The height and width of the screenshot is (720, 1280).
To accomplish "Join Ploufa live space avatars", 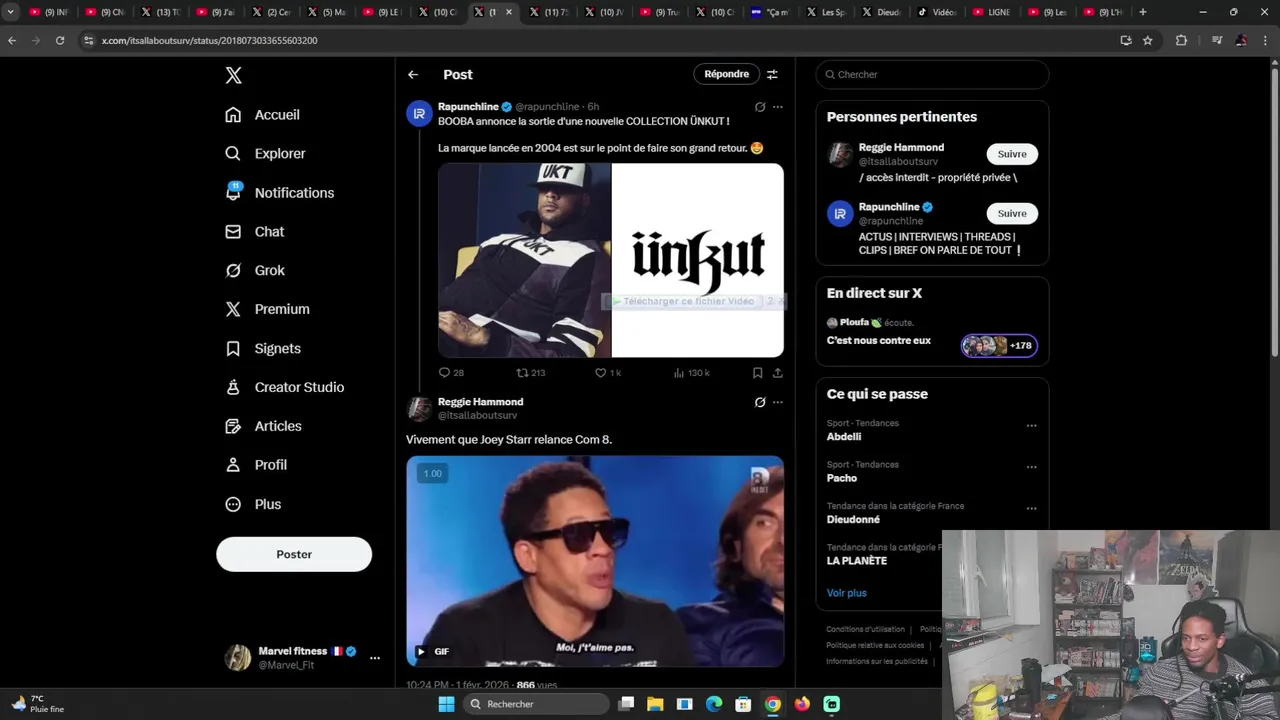I will [x=1000, y=346].
